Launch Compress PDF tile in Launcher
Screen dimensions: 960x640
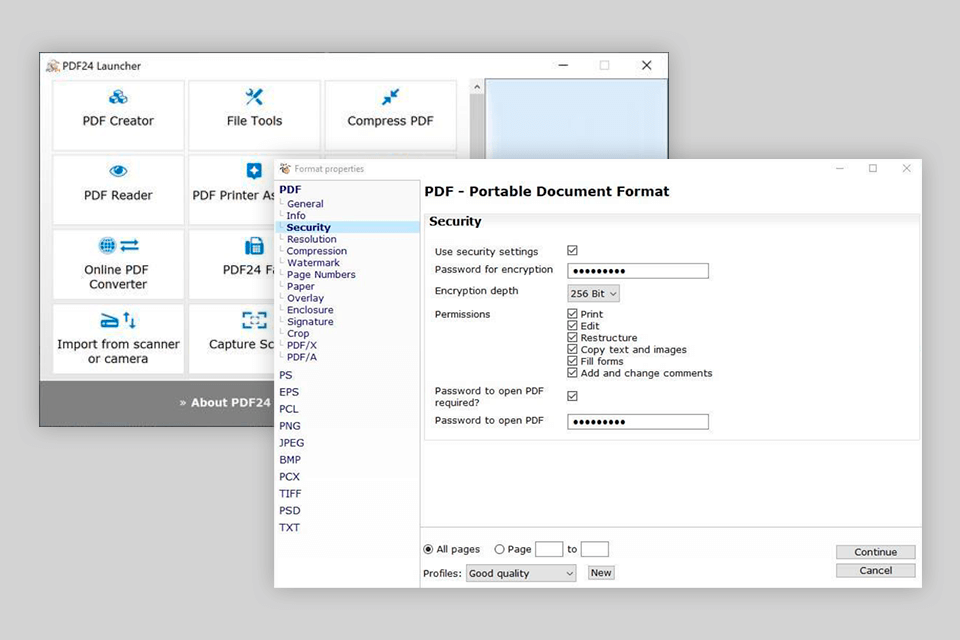[391, 115]
